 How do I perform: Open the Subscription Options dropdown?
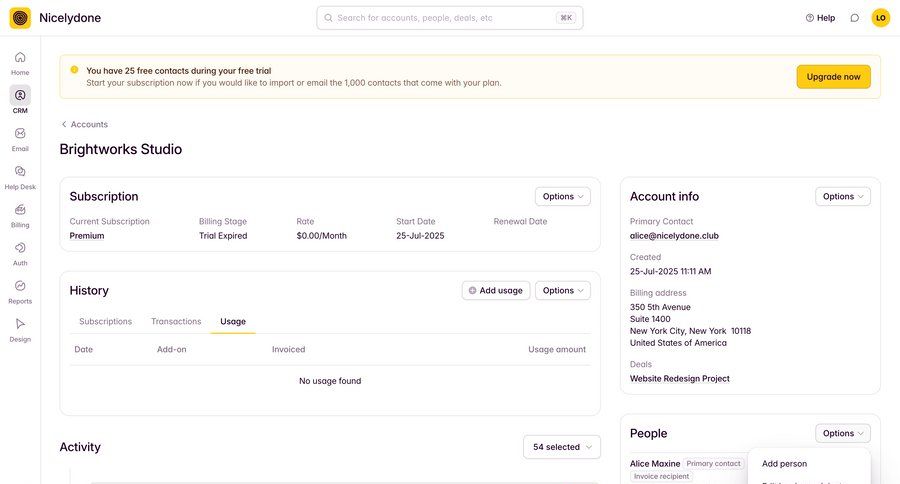[562, 196]
